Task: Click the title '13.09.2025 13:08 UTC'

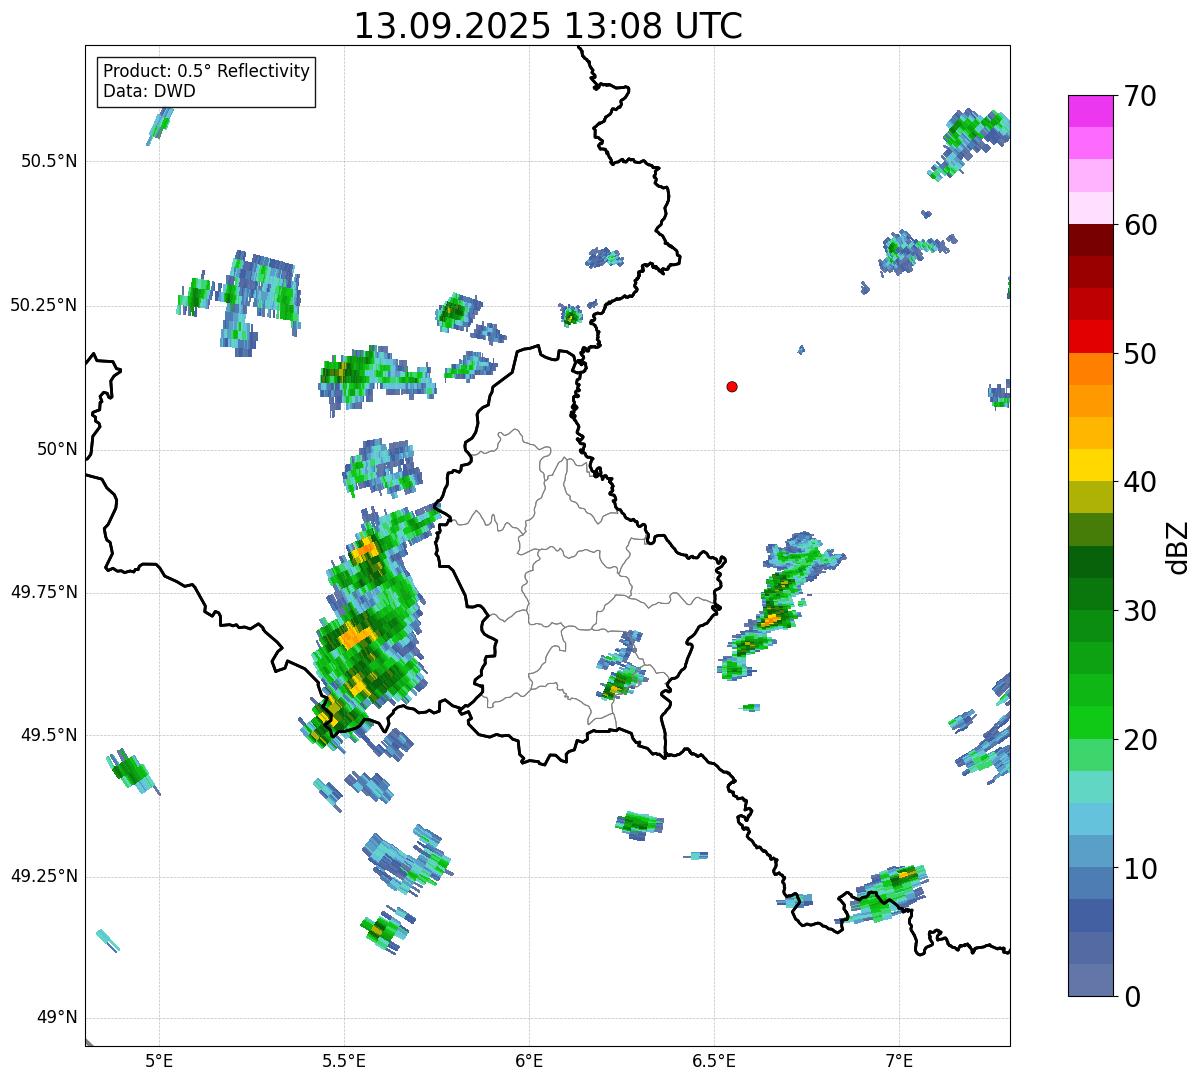Action: 548,26
